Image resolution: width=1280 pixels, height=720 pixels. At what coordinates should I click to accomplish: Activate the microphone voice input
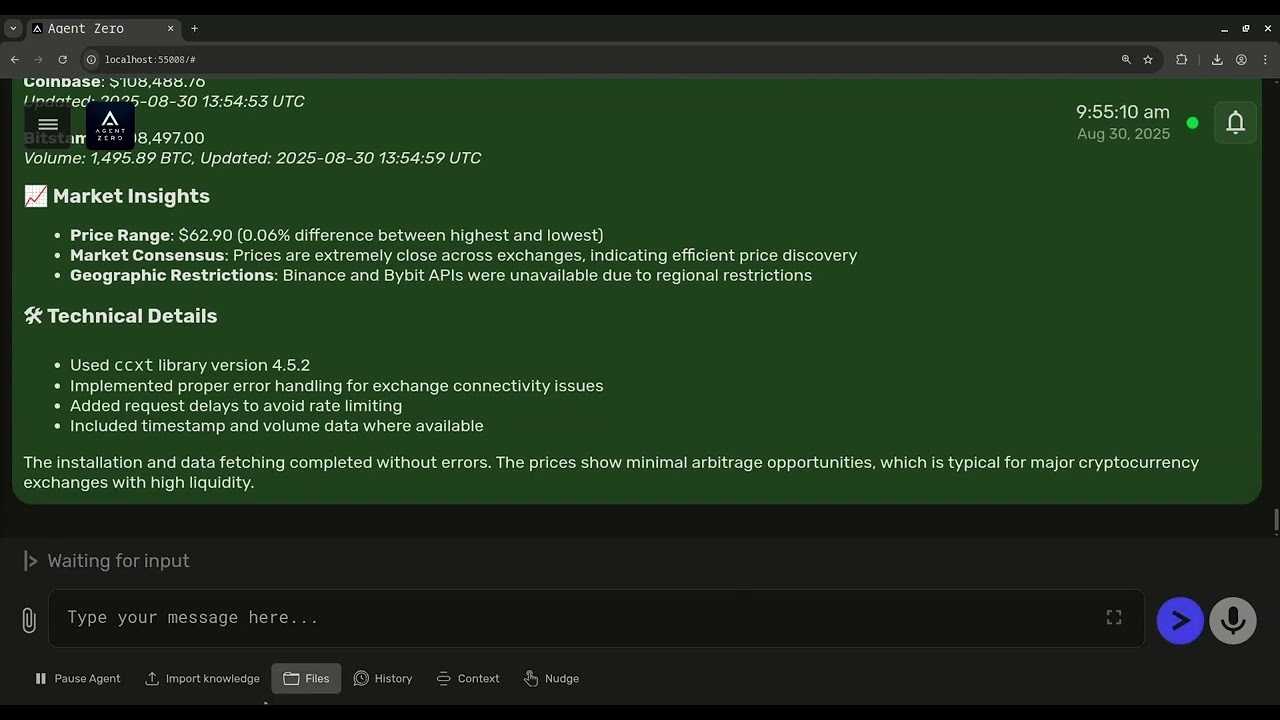point(1232,621)
